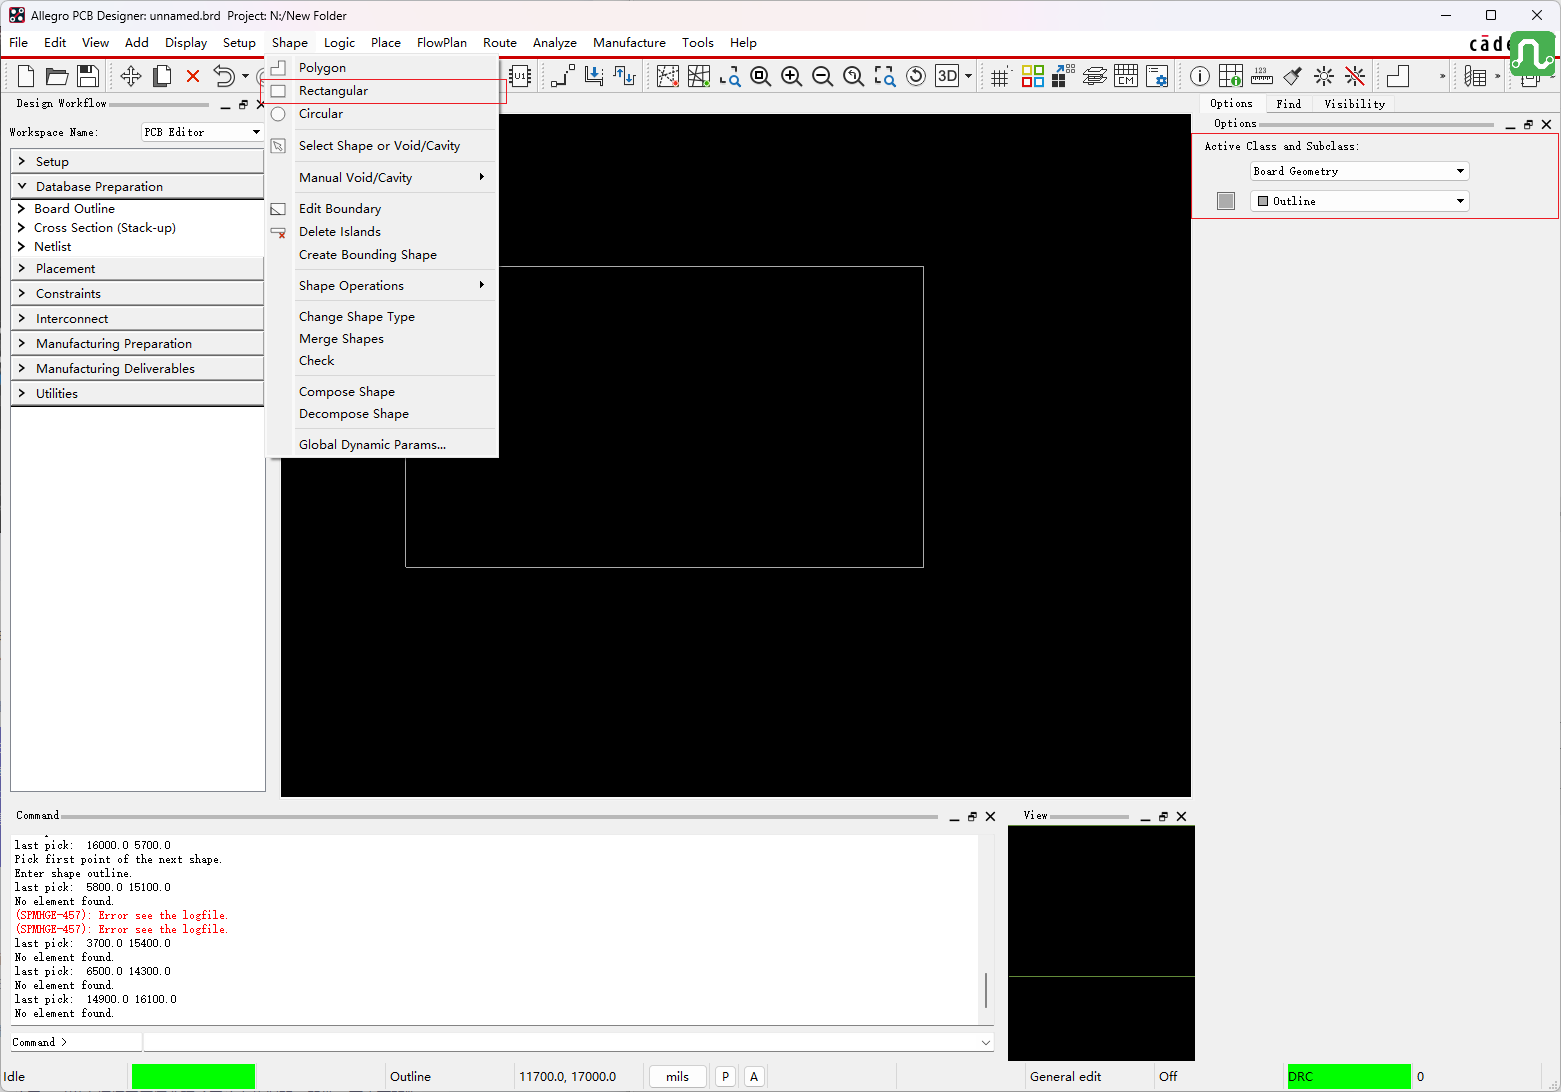Click the gray subclass color swatch

point(1226,201)
